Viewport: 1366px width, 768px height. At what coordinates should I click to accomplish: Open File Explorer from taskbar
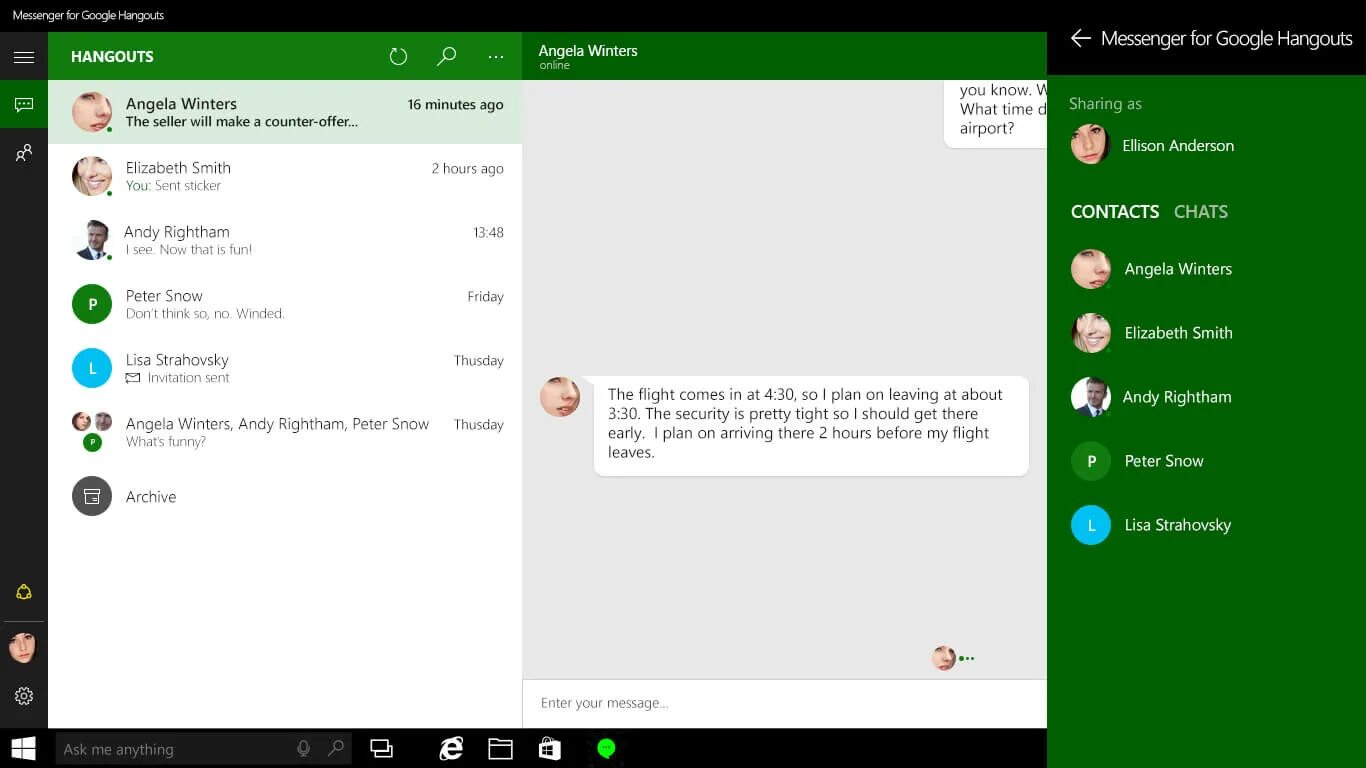coord(500,748)
